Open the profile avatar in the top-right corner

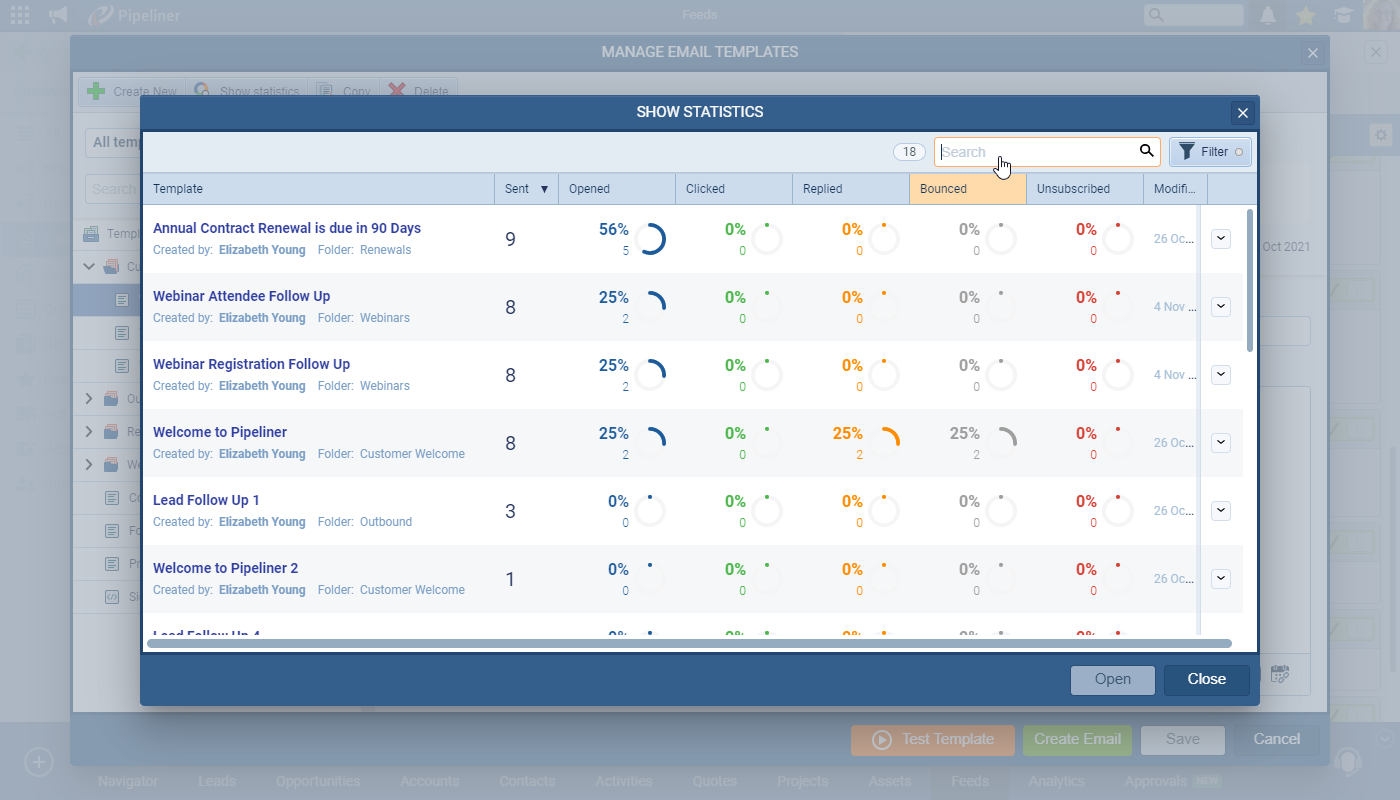click(1381, 15)
